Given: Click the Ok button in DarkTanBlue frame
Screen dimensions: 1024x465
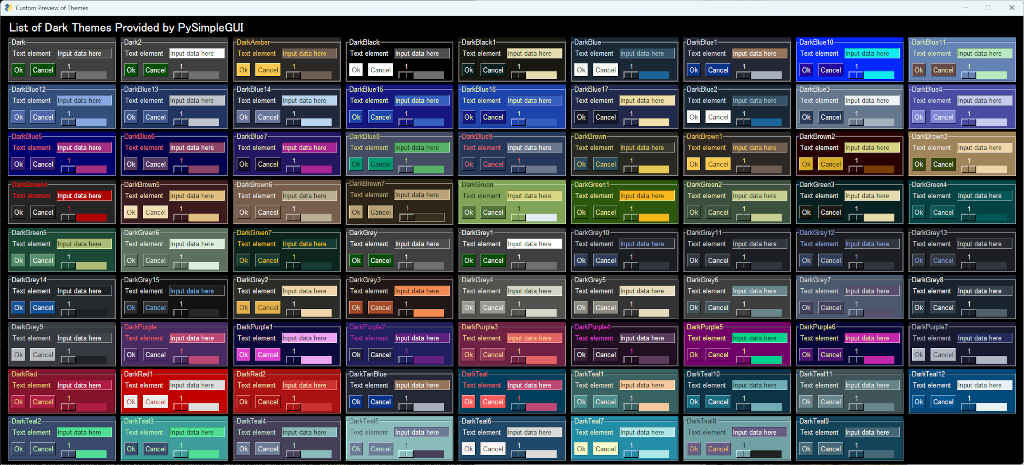Looking at the screenshot, I should click(x=355, y=402).
